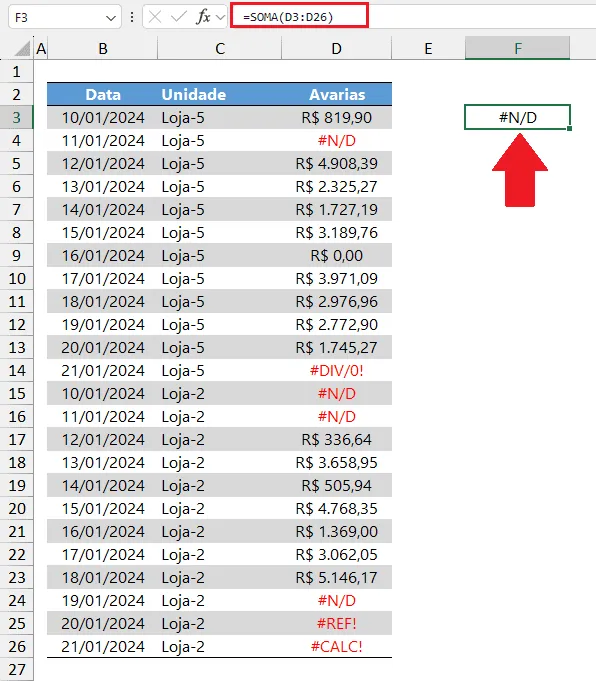Click cell with R$ 3.062,05
This screenshot has width=596, height=681.
pyautogui.click(x=337, y=555)
